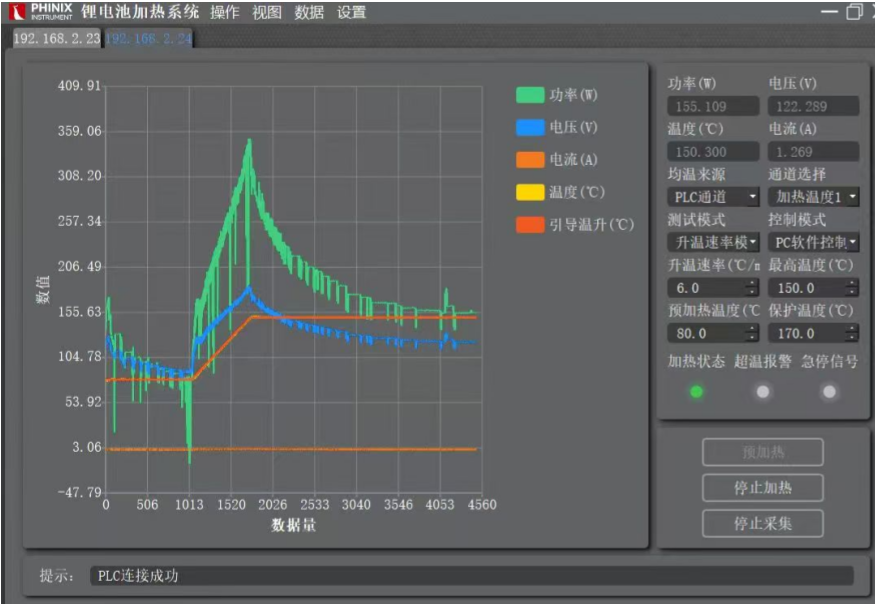Click the 急停信号 indicator light
The width and height of the screenshot is (875, 604).
pos(829,392)
